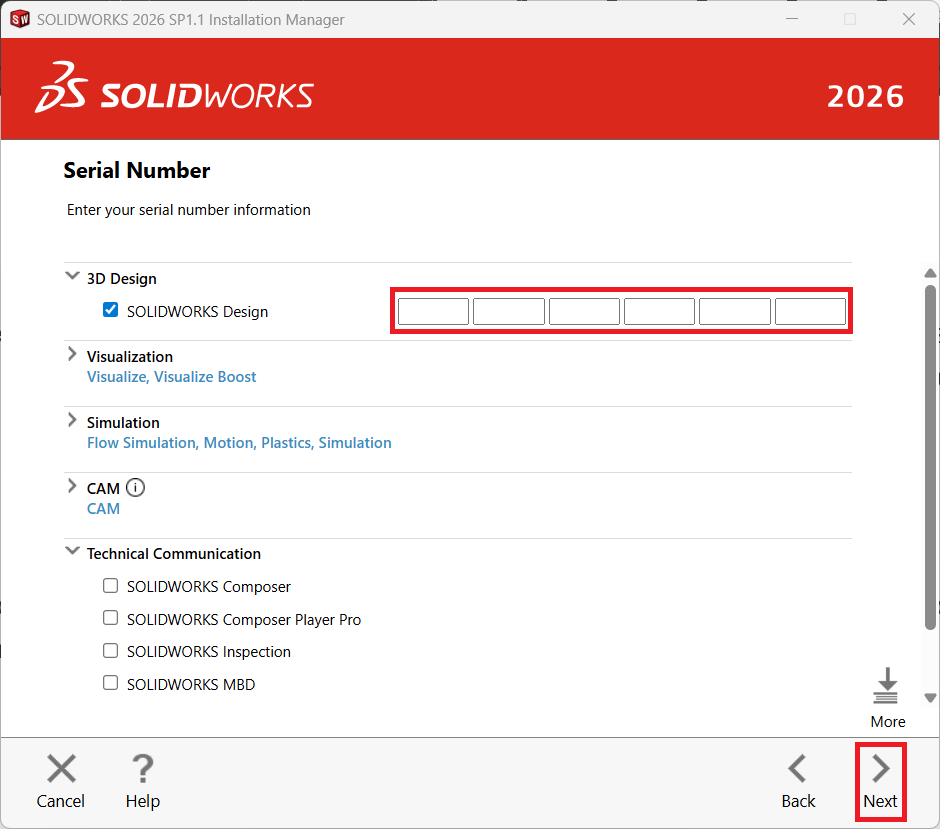The width and height of the screenshot is (940, 829).
Task: Open the Visualize, Visualize Boost link
Action: click(x=171, y=377)
